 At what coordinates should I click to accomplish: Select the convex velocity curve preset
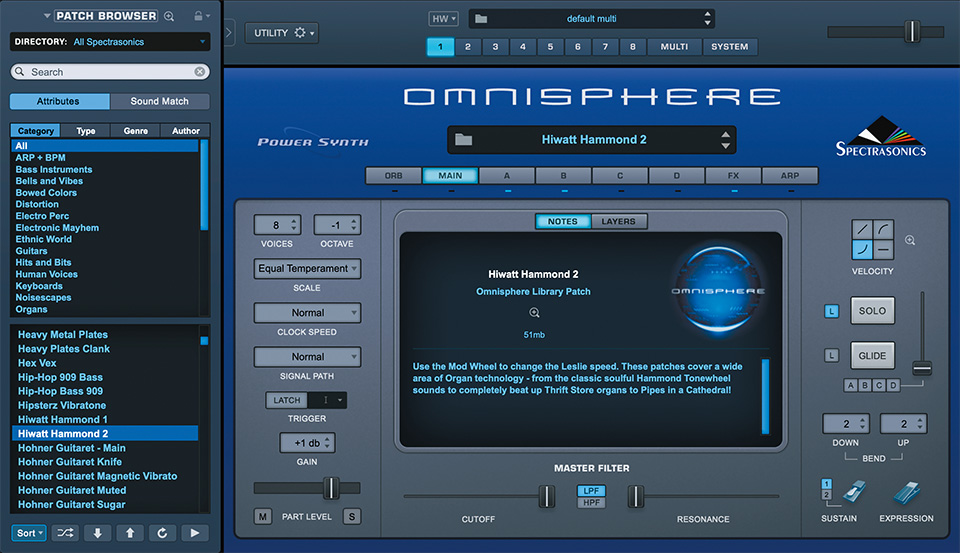(x=883, y=230)
